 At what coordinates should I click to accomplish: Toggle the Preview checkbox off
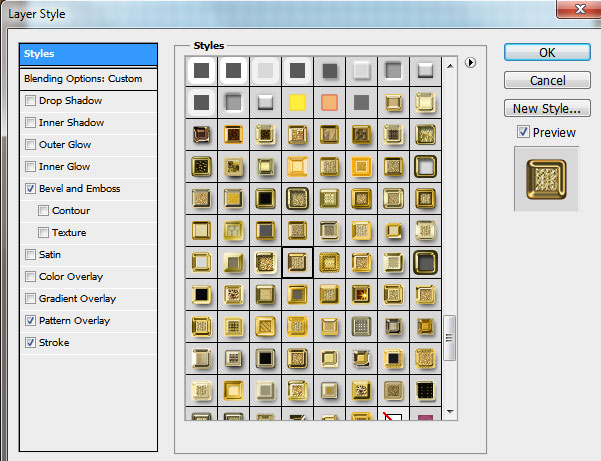pos(523,132)
